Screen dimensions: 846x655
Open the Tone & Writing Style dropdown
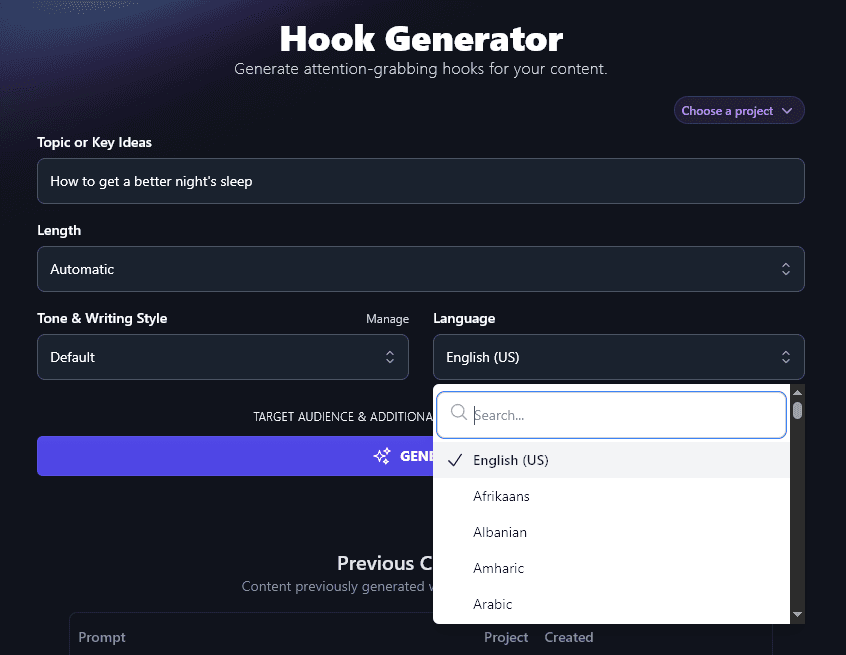pos(222,357)
